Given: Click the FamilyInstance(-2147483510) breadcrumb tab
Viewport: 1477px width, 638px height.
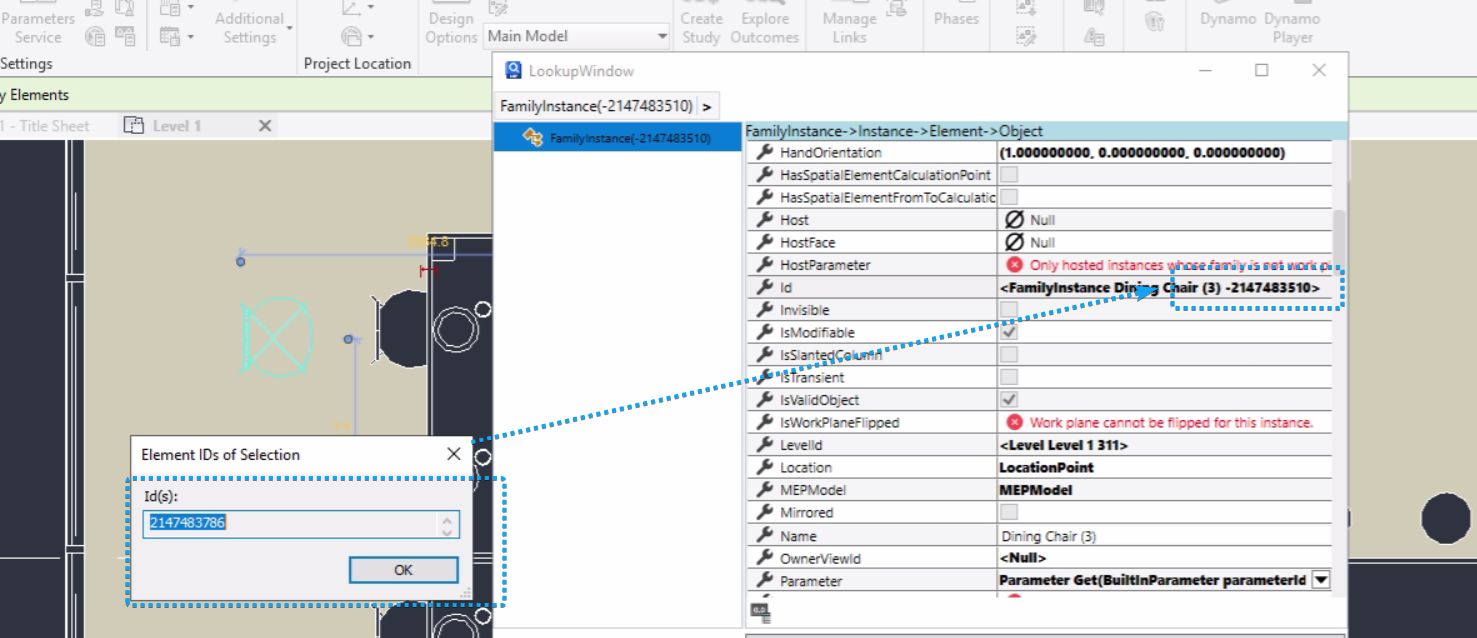Looking at the screenshot, I should (x=596, y=106).
